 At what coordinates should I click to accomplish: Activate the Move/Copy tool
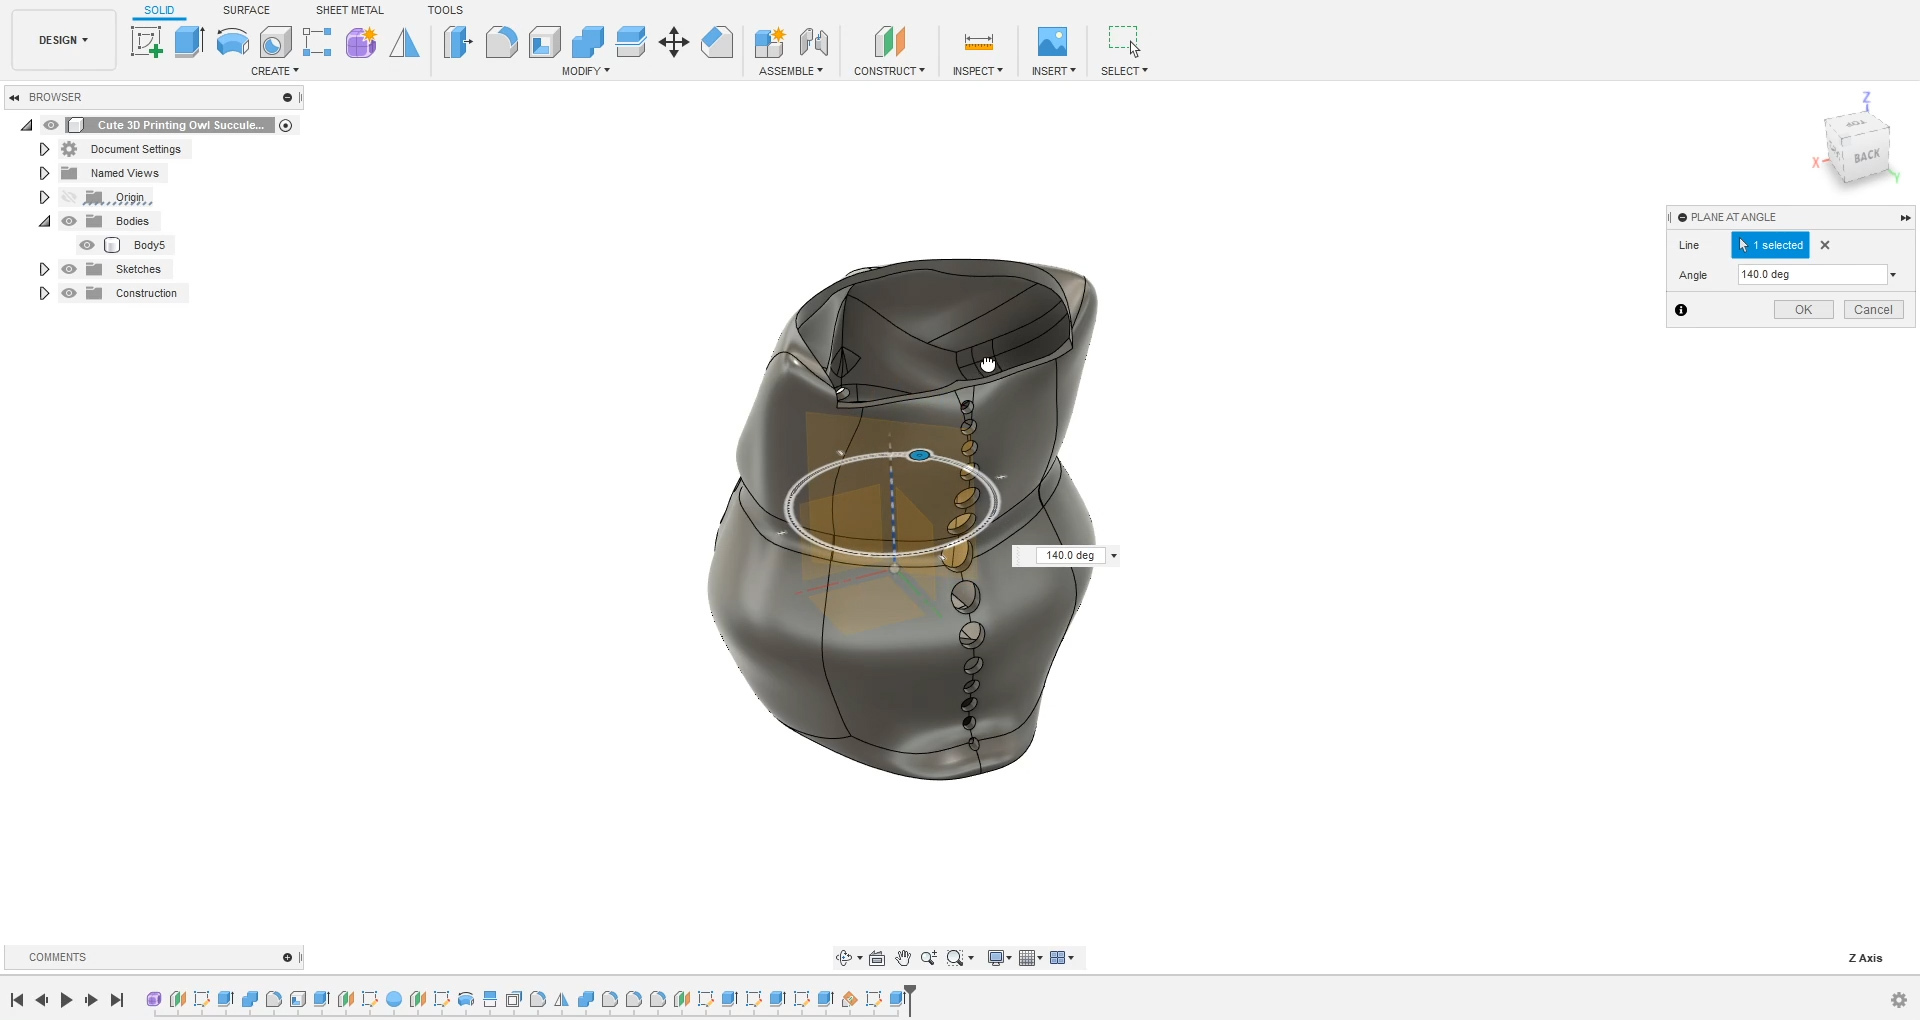coord(674,42)
